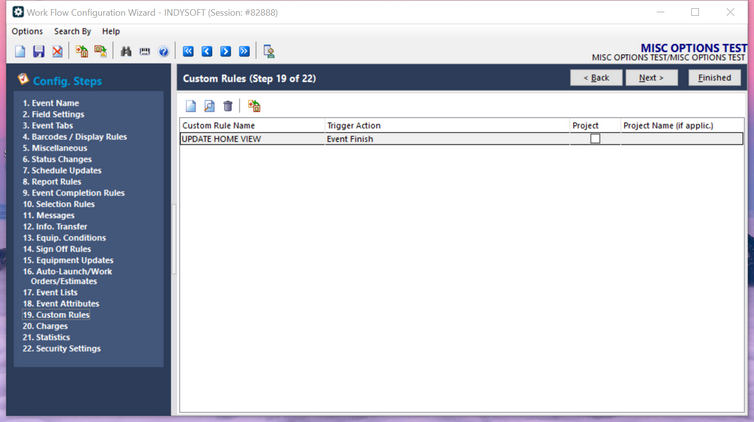Open the Search By menu
This screenshot has height=422, width=754.
tap(72, 32)
